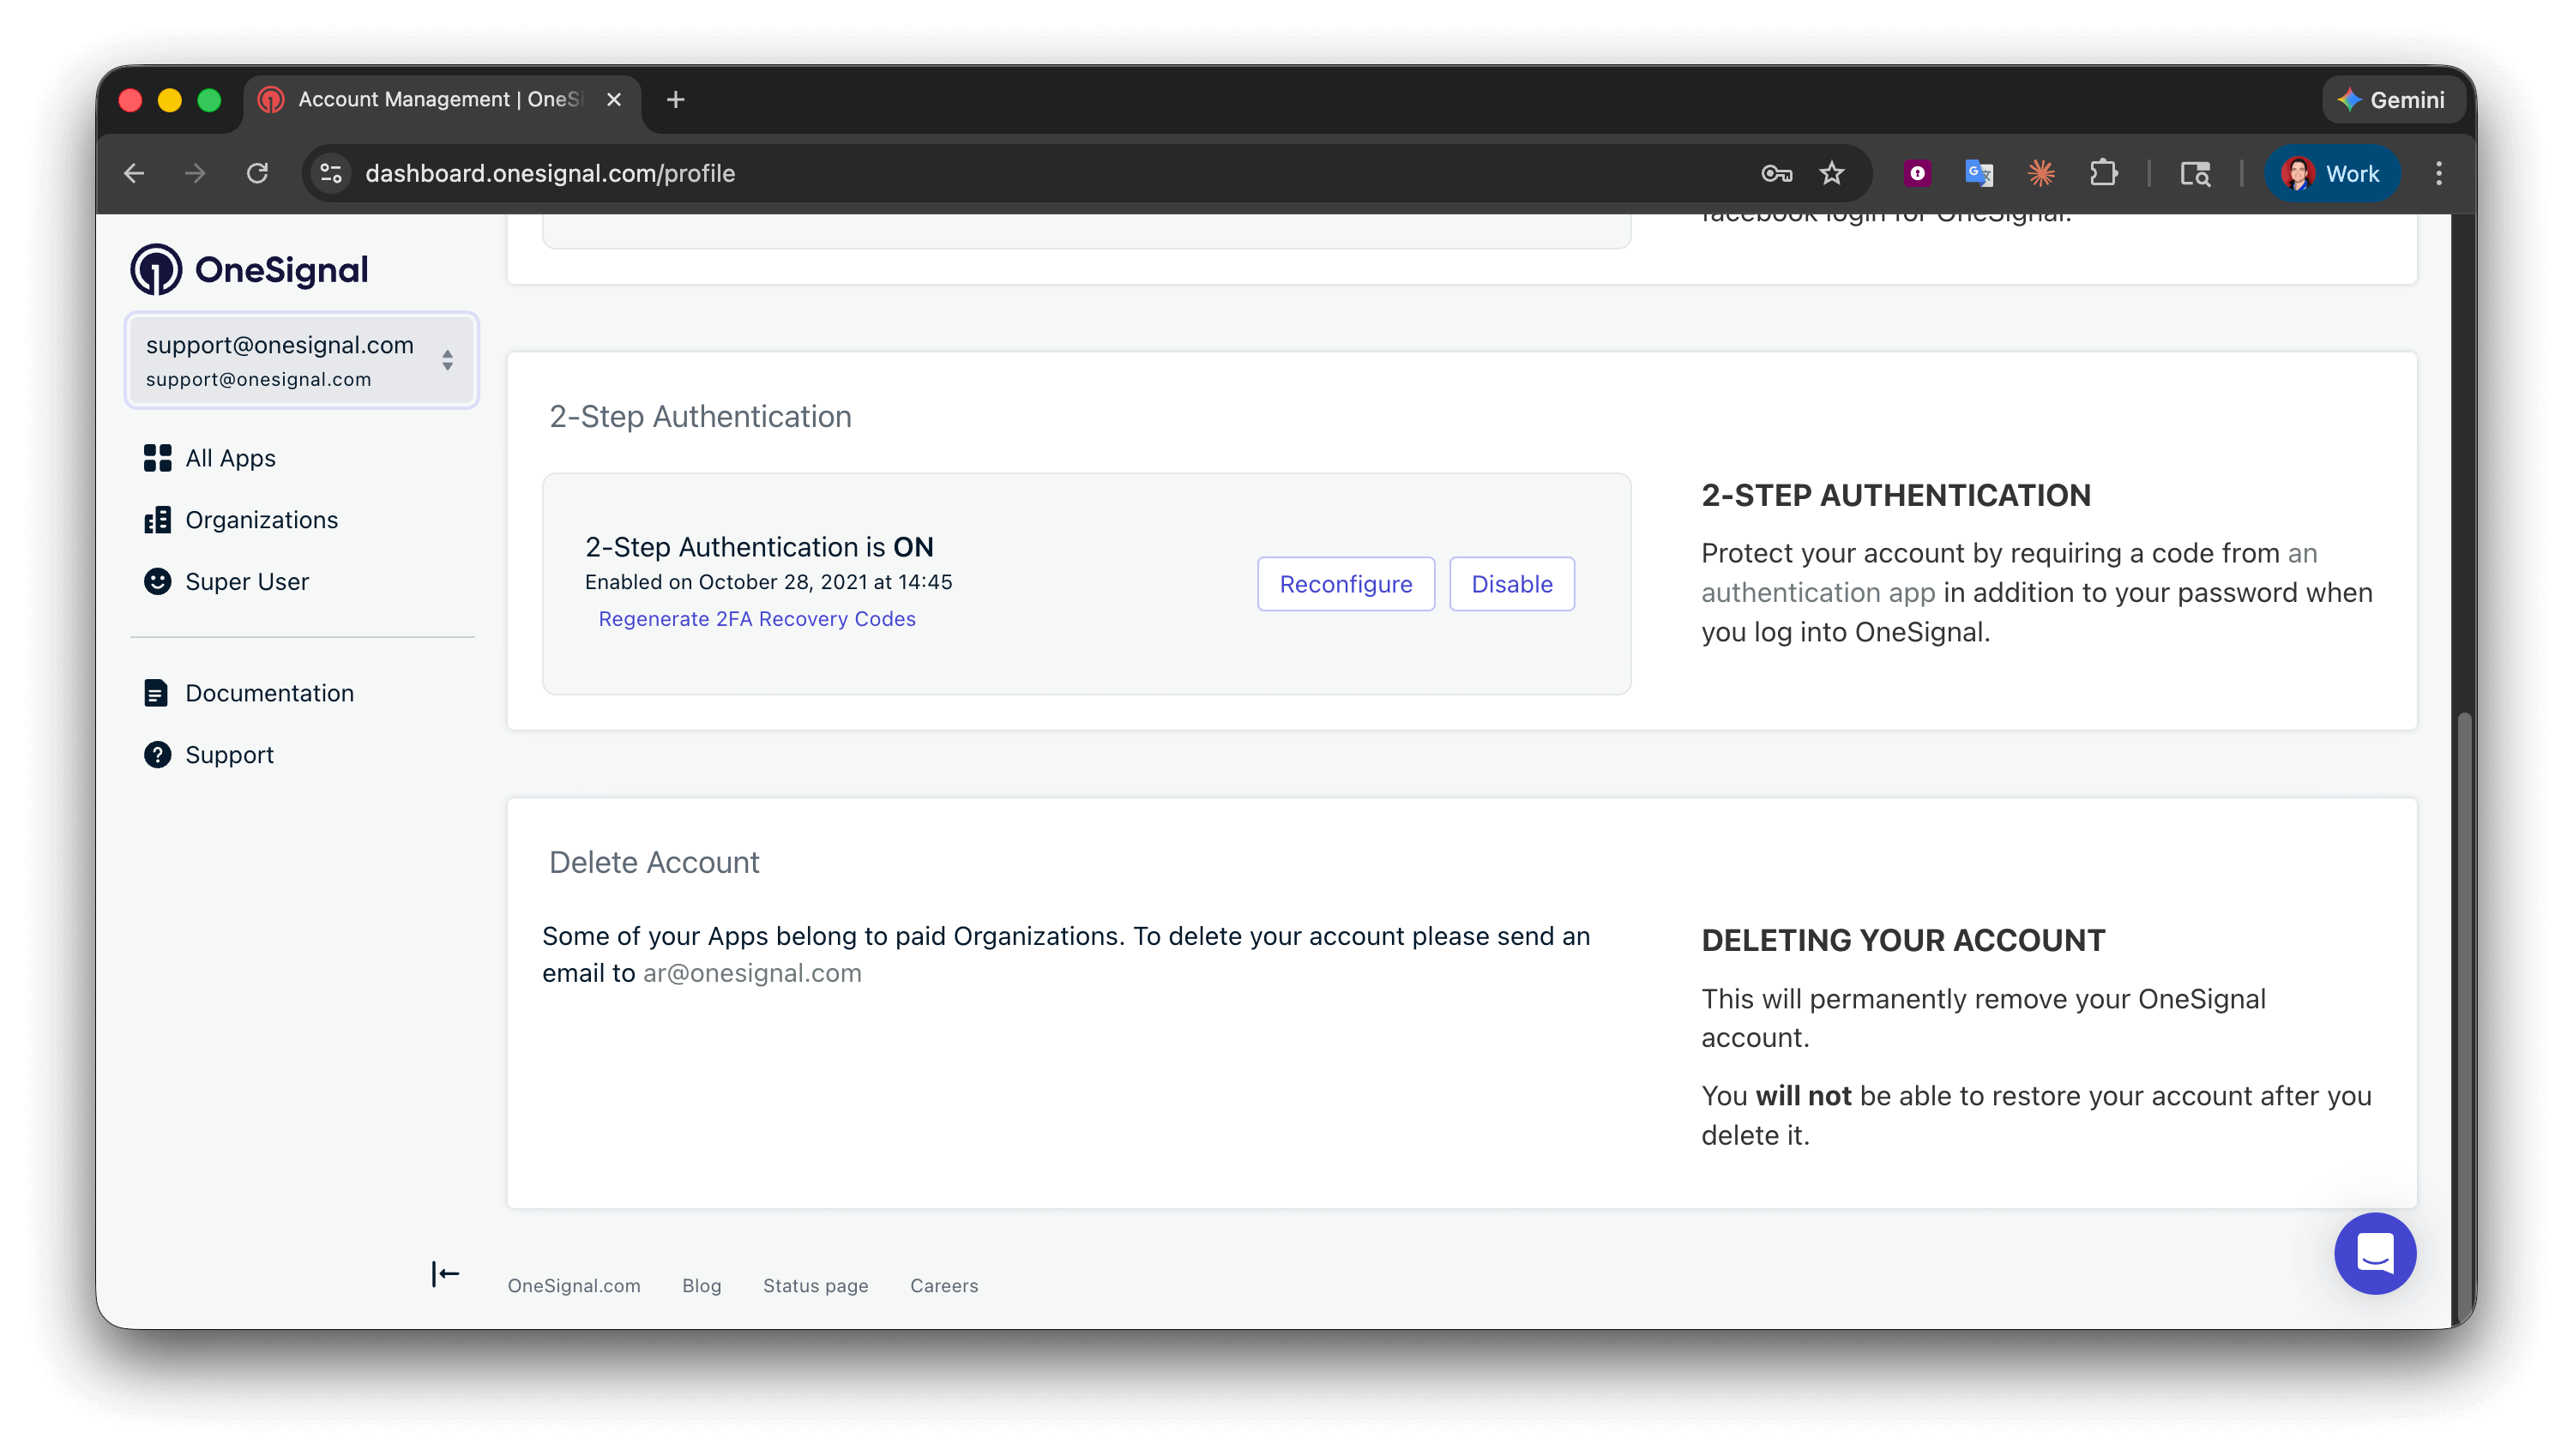Collapse sidebar with the arrow icon
The image size is (2573, 1456).
pyautogui.click(x=445, y=1274)
